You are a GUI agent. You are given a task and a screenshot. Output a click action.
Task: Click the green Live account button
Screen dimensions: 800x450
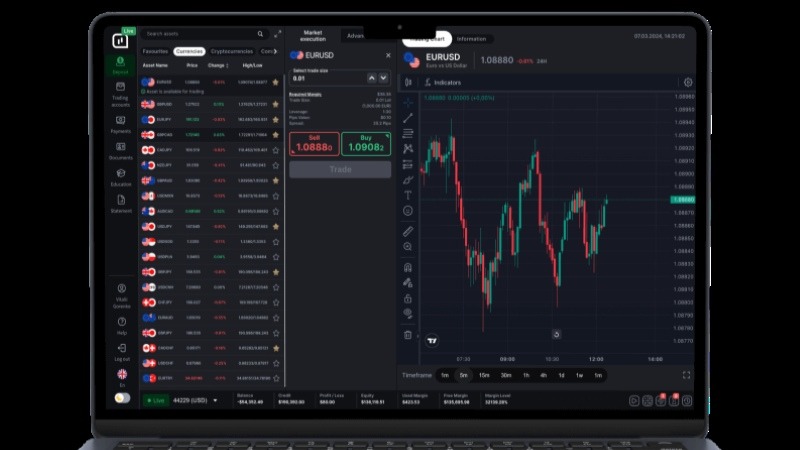tap(156, 401)
